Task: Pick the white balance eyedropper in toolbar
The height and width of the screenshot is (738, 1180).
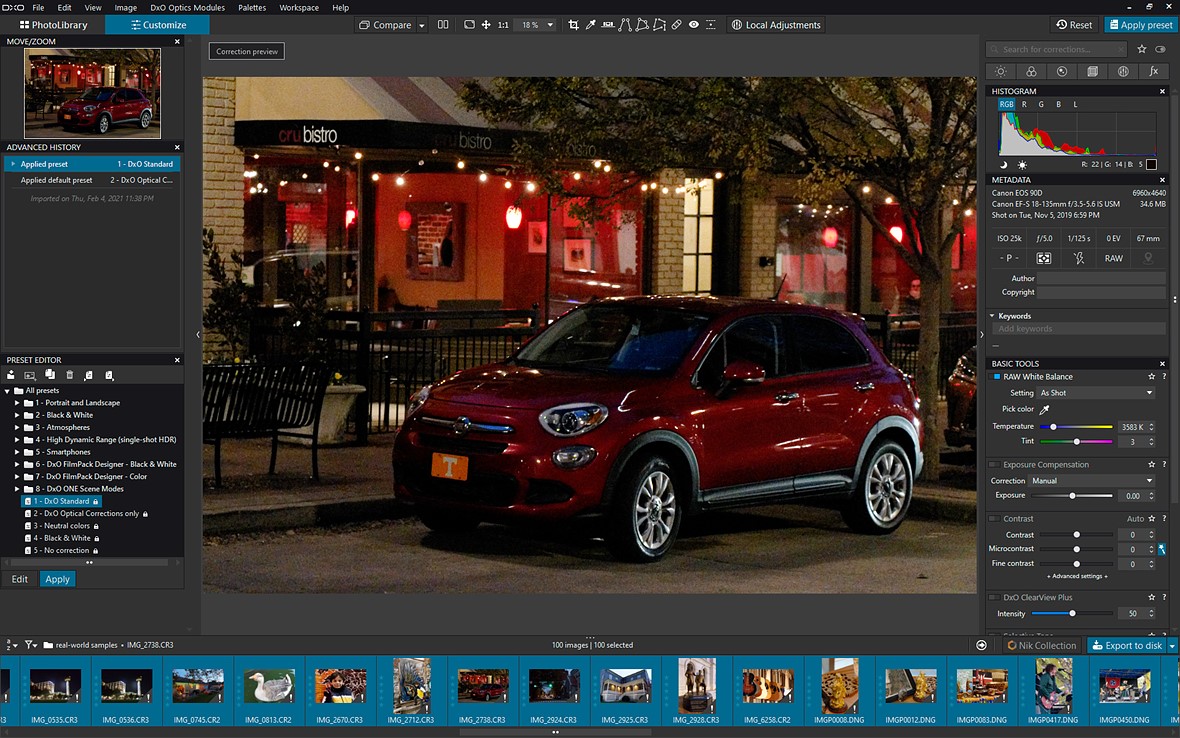Action: (x=590, y=25)
